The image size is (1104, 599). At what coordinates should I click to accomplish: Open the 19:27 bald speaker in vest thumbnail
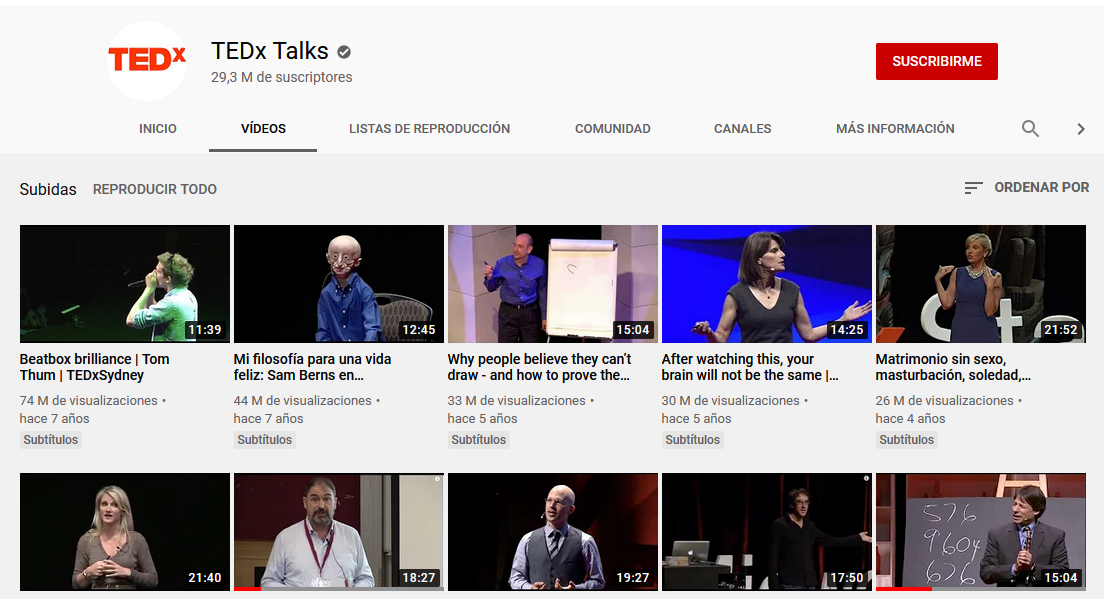(x=553, y=531)
